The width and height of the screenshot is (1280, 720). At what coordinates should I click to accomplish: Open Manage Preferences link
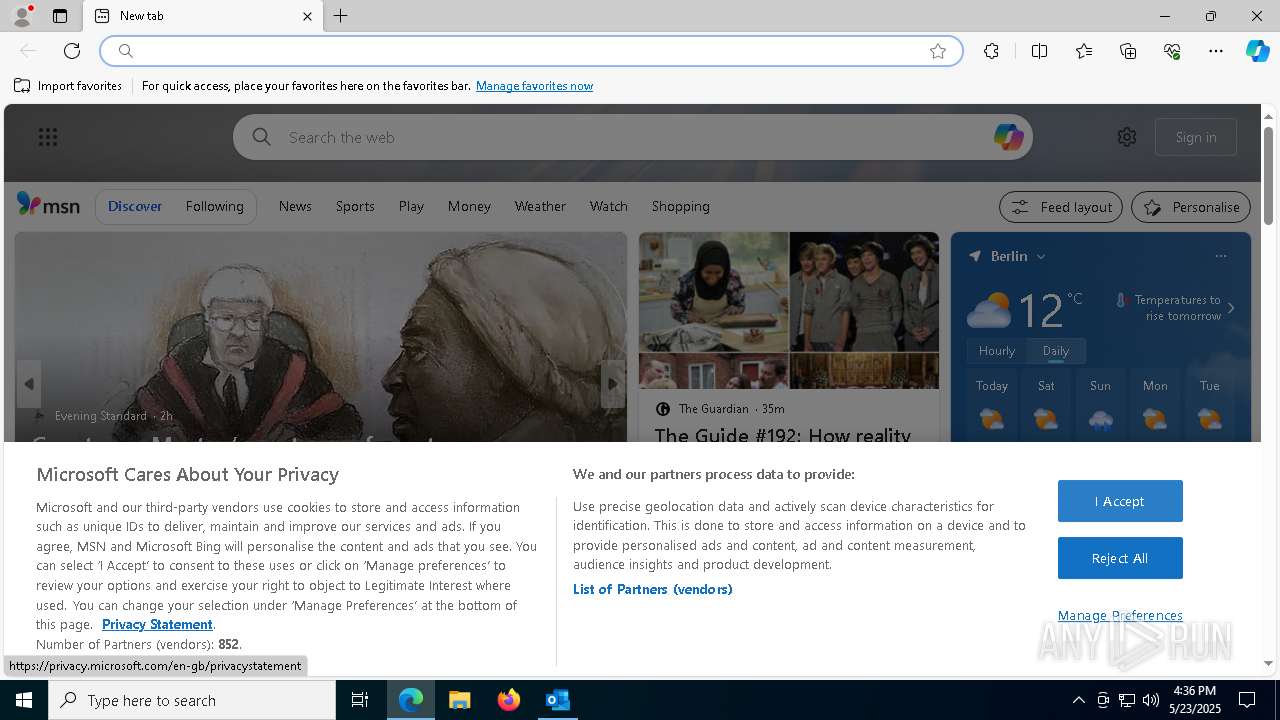1120,615
